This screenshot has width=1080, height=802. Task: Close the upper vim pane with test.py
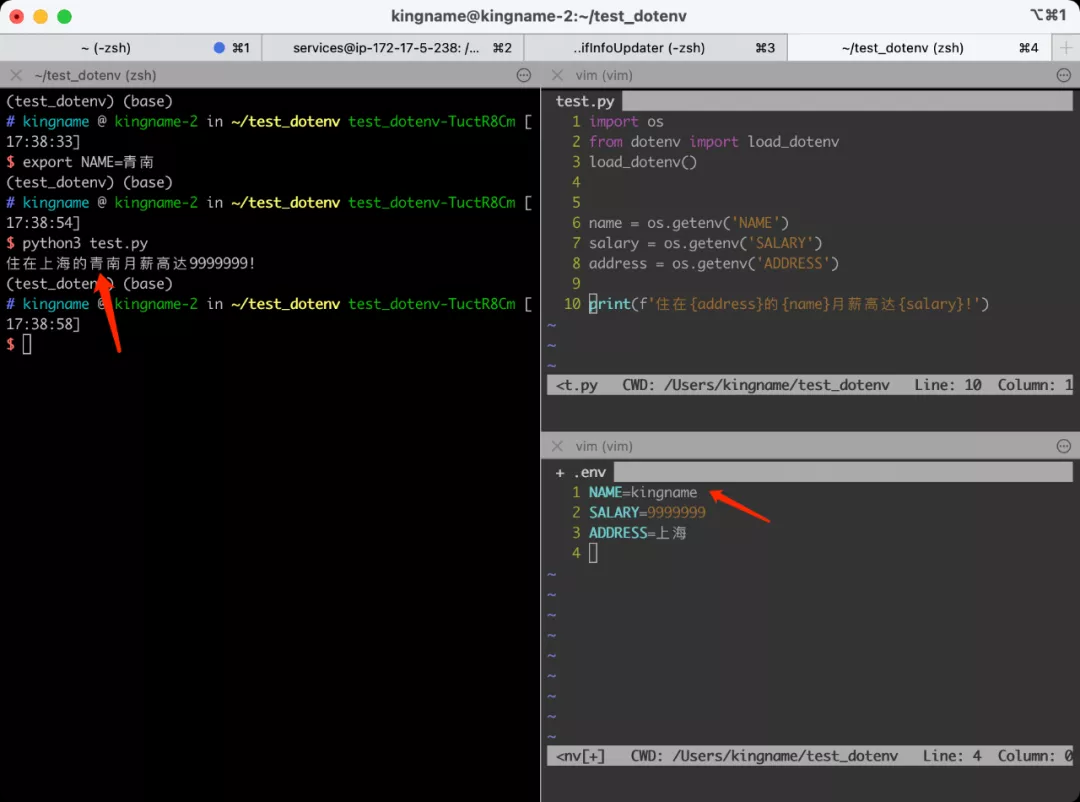557,75
